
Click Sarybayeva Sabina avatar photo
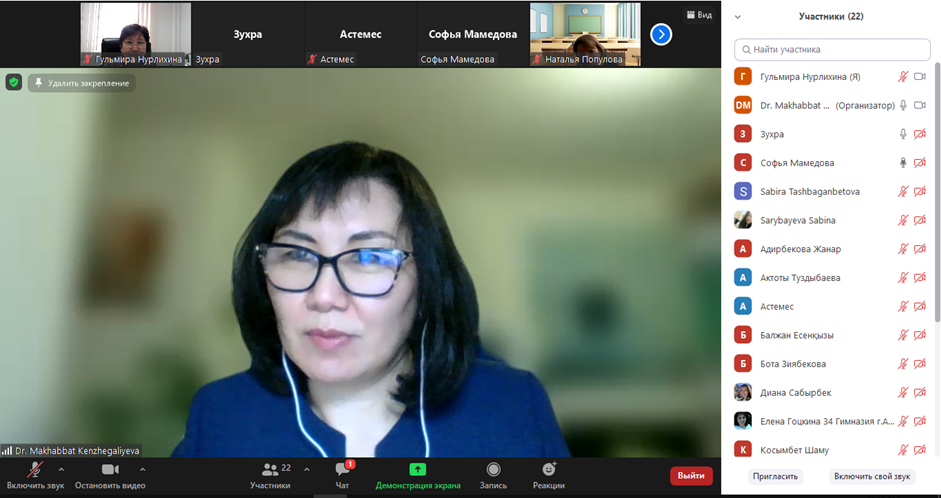coord(743,220)
